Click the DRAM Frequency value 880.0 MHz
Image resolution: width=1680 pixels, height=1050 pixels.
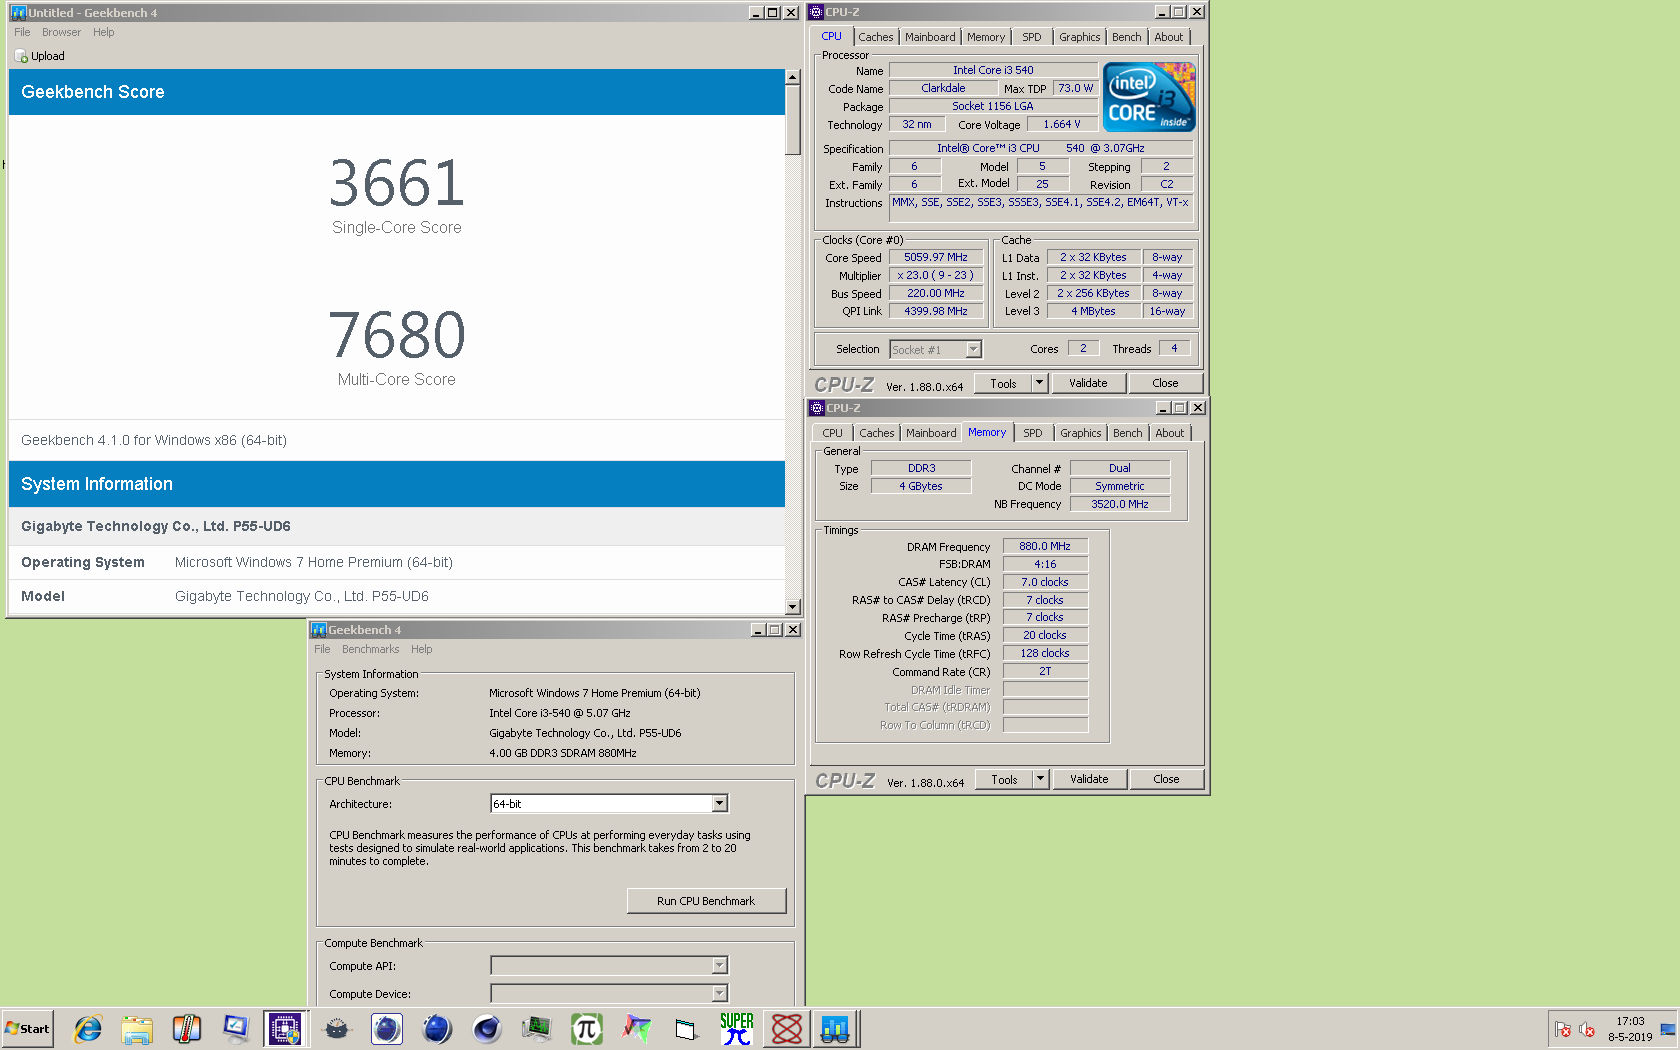[x=1045, y=546]
